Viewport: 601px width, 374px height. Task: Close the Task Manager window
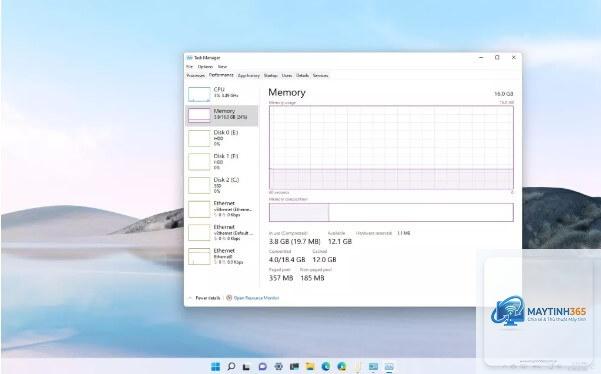[514, 57]
